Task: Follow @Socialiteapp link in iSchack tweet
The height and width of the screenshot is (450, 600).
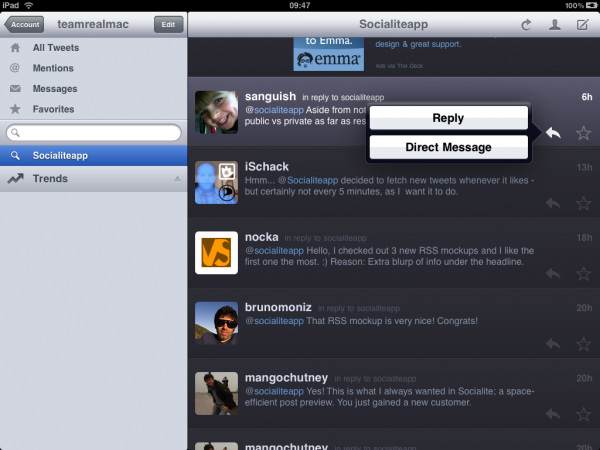Action: pyautogui.click(x=308, y=180)
